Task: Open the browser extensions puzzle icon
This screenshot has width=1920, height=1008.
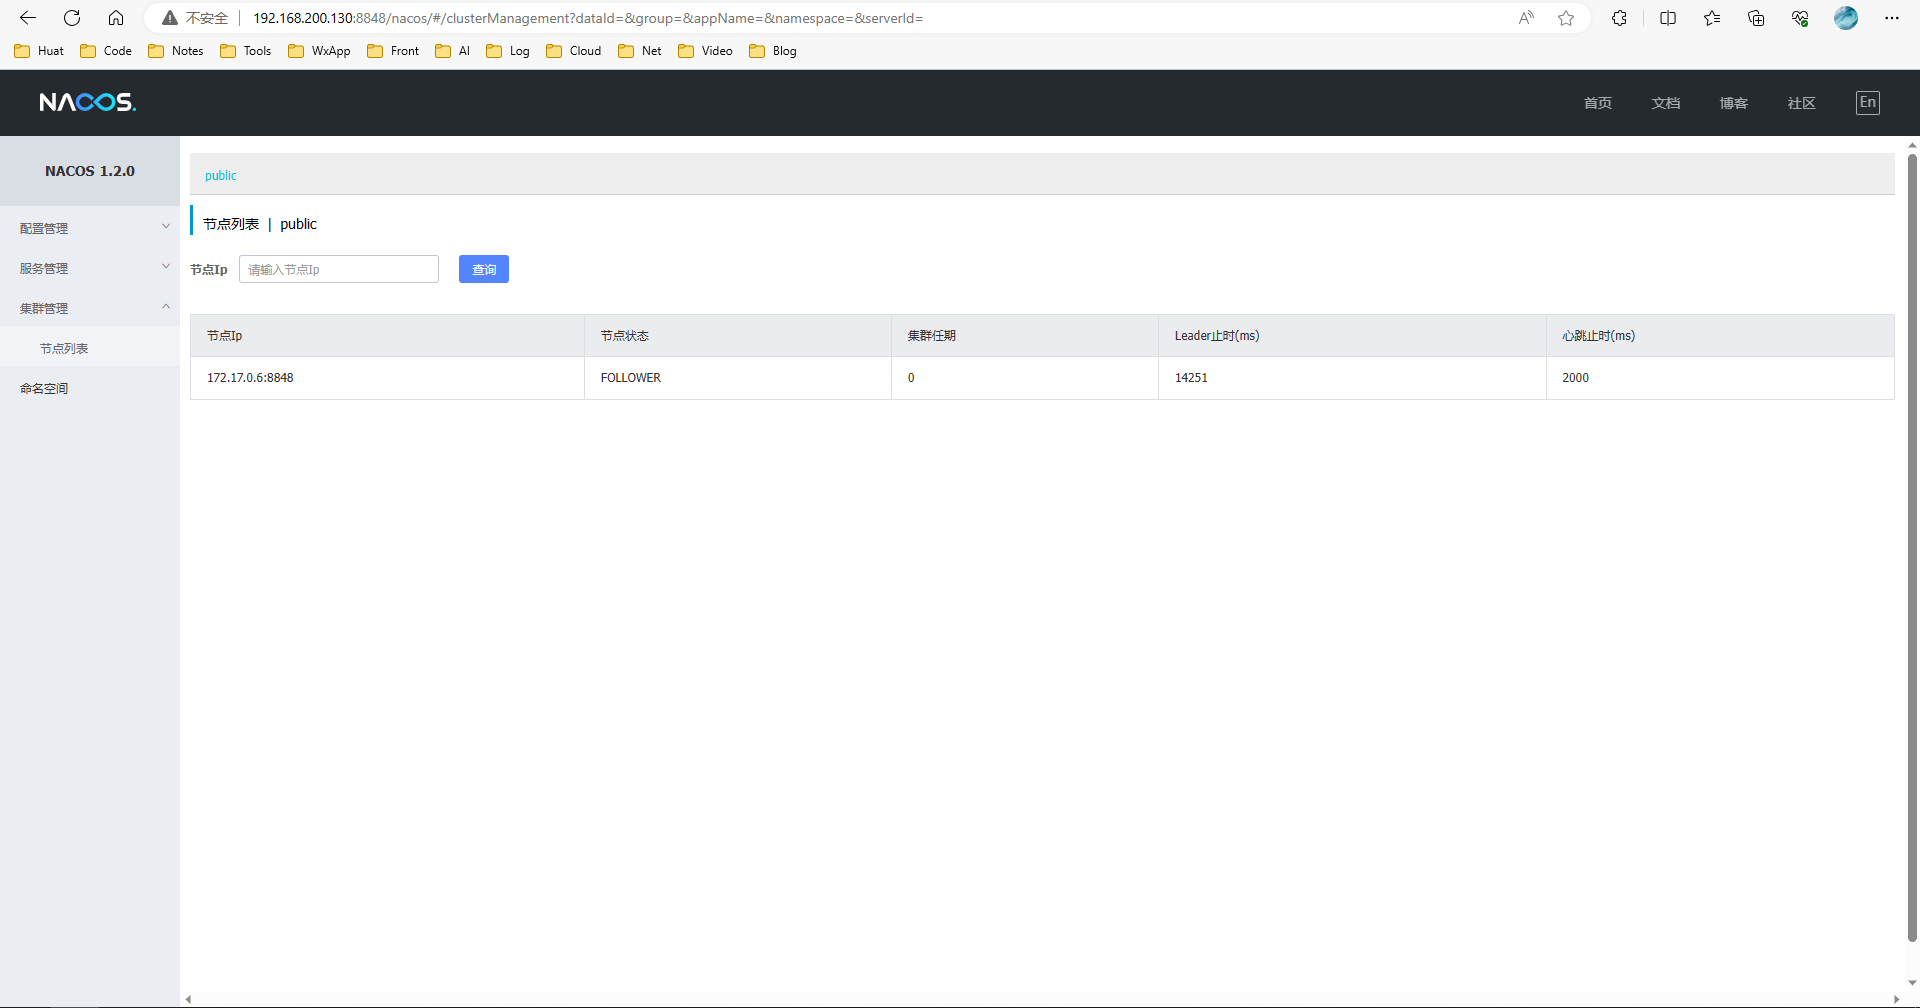Action: tap(1619, 18)
